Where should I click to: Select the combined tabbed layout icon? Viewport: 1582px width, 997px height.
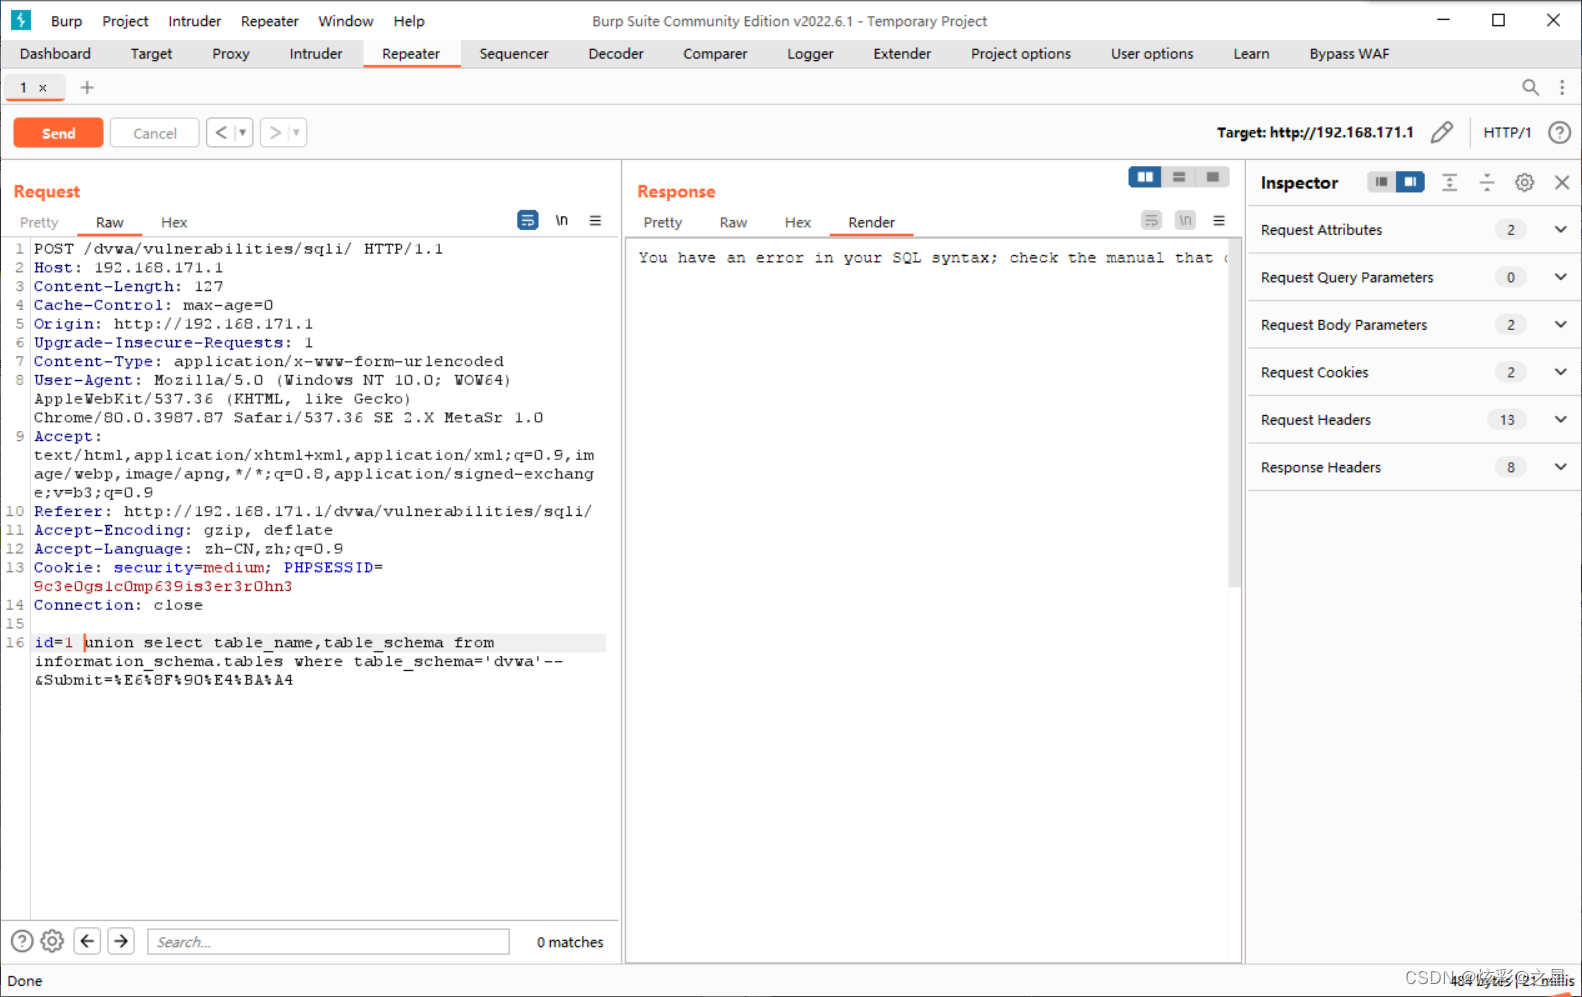point(1213,177)
